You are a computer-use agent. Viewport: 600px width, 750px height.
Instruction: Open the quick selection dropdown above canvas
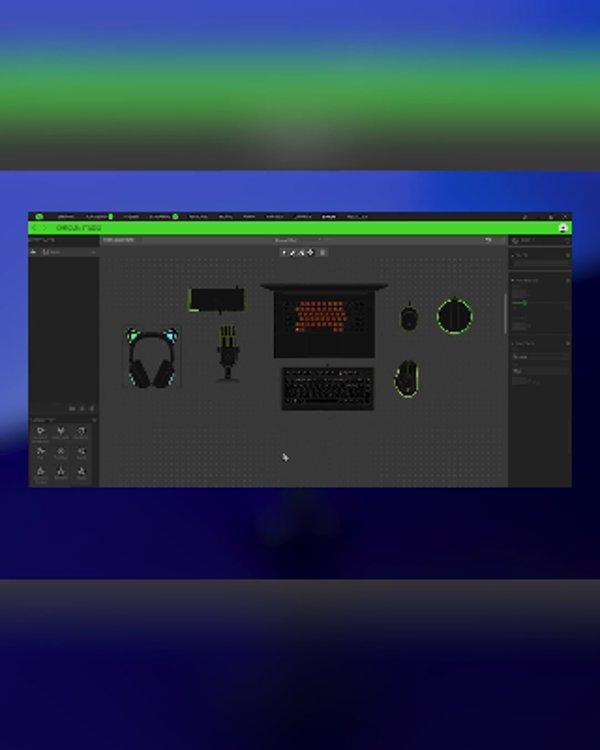[x=298, y=240]
